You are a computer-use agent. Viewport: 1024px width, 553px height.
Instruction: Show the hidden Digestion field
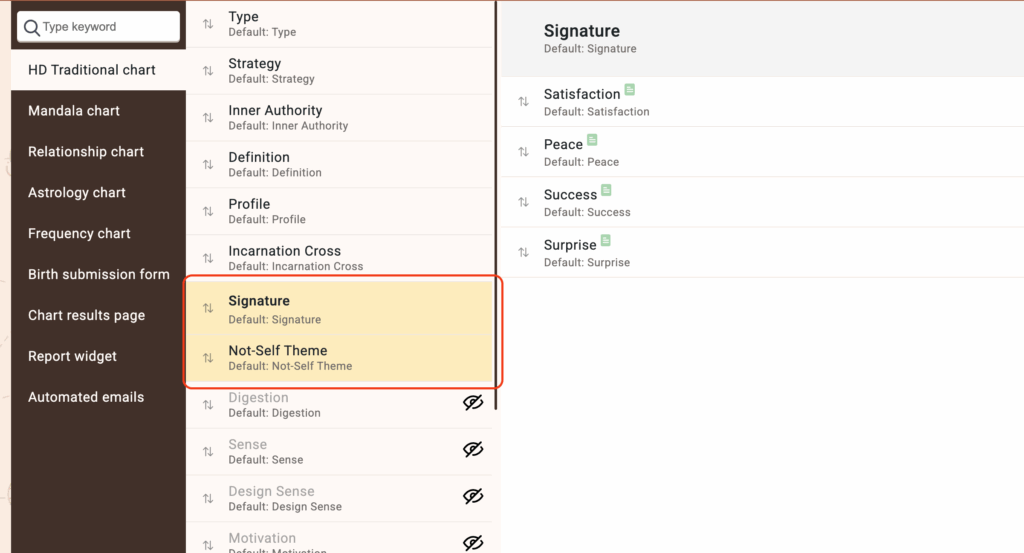pos(473,403)
